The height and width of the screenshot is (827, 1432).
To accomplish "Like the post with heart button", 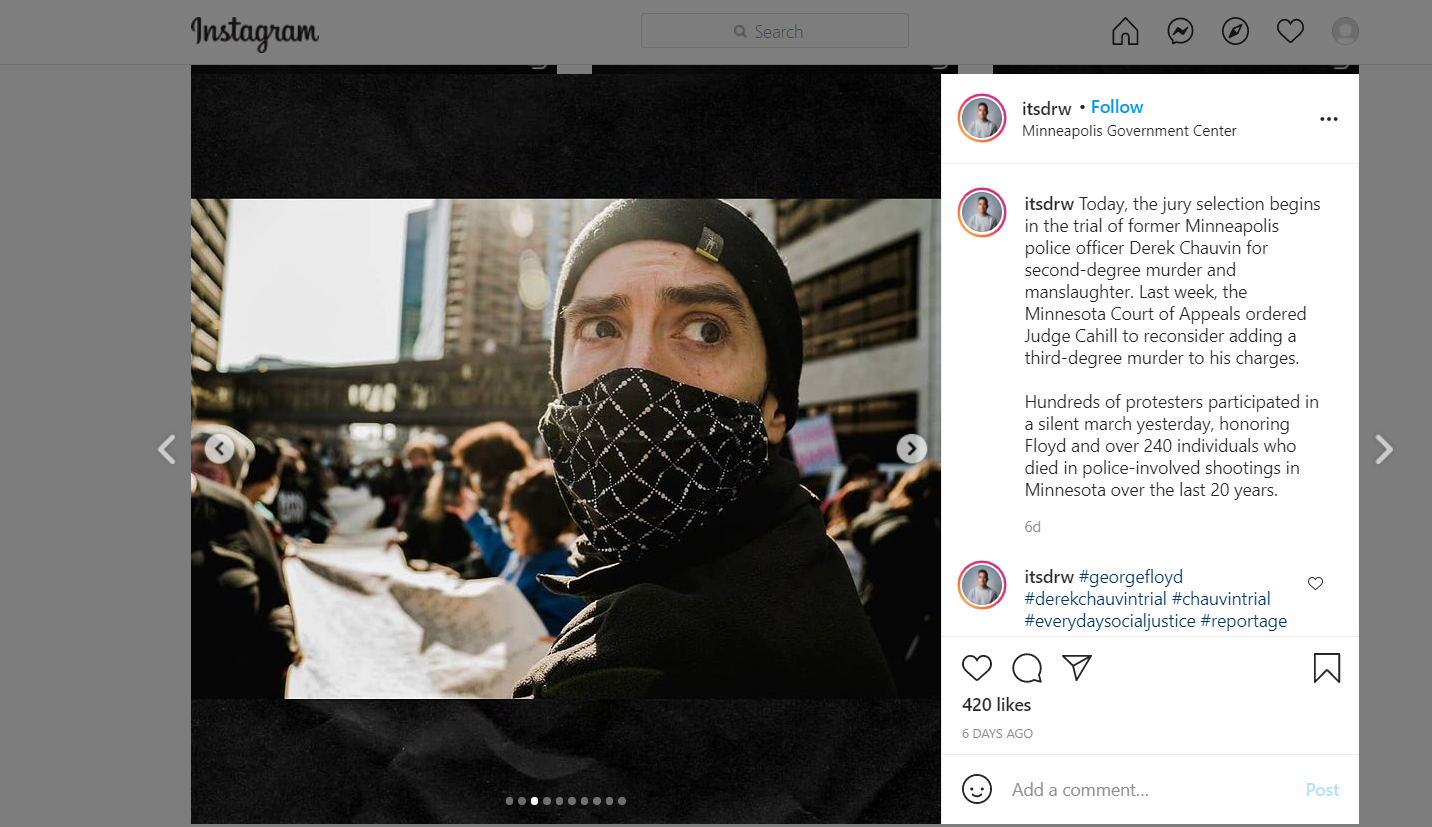I will click(x=976, y=668).
